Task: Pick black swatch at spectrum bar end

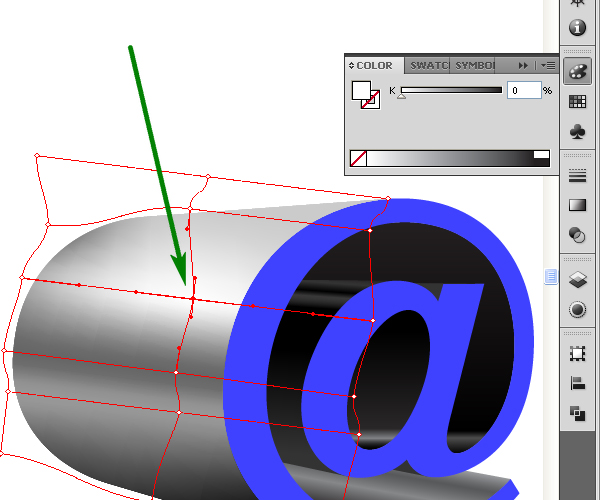Action: click(541, 162)
